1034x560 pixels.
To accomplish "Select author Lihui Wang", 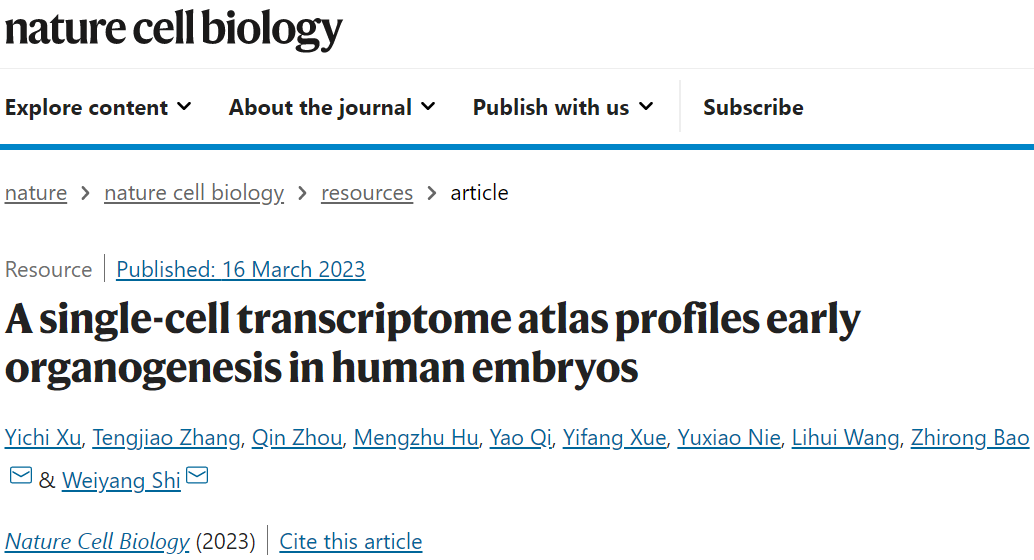I will pos(845,438).
